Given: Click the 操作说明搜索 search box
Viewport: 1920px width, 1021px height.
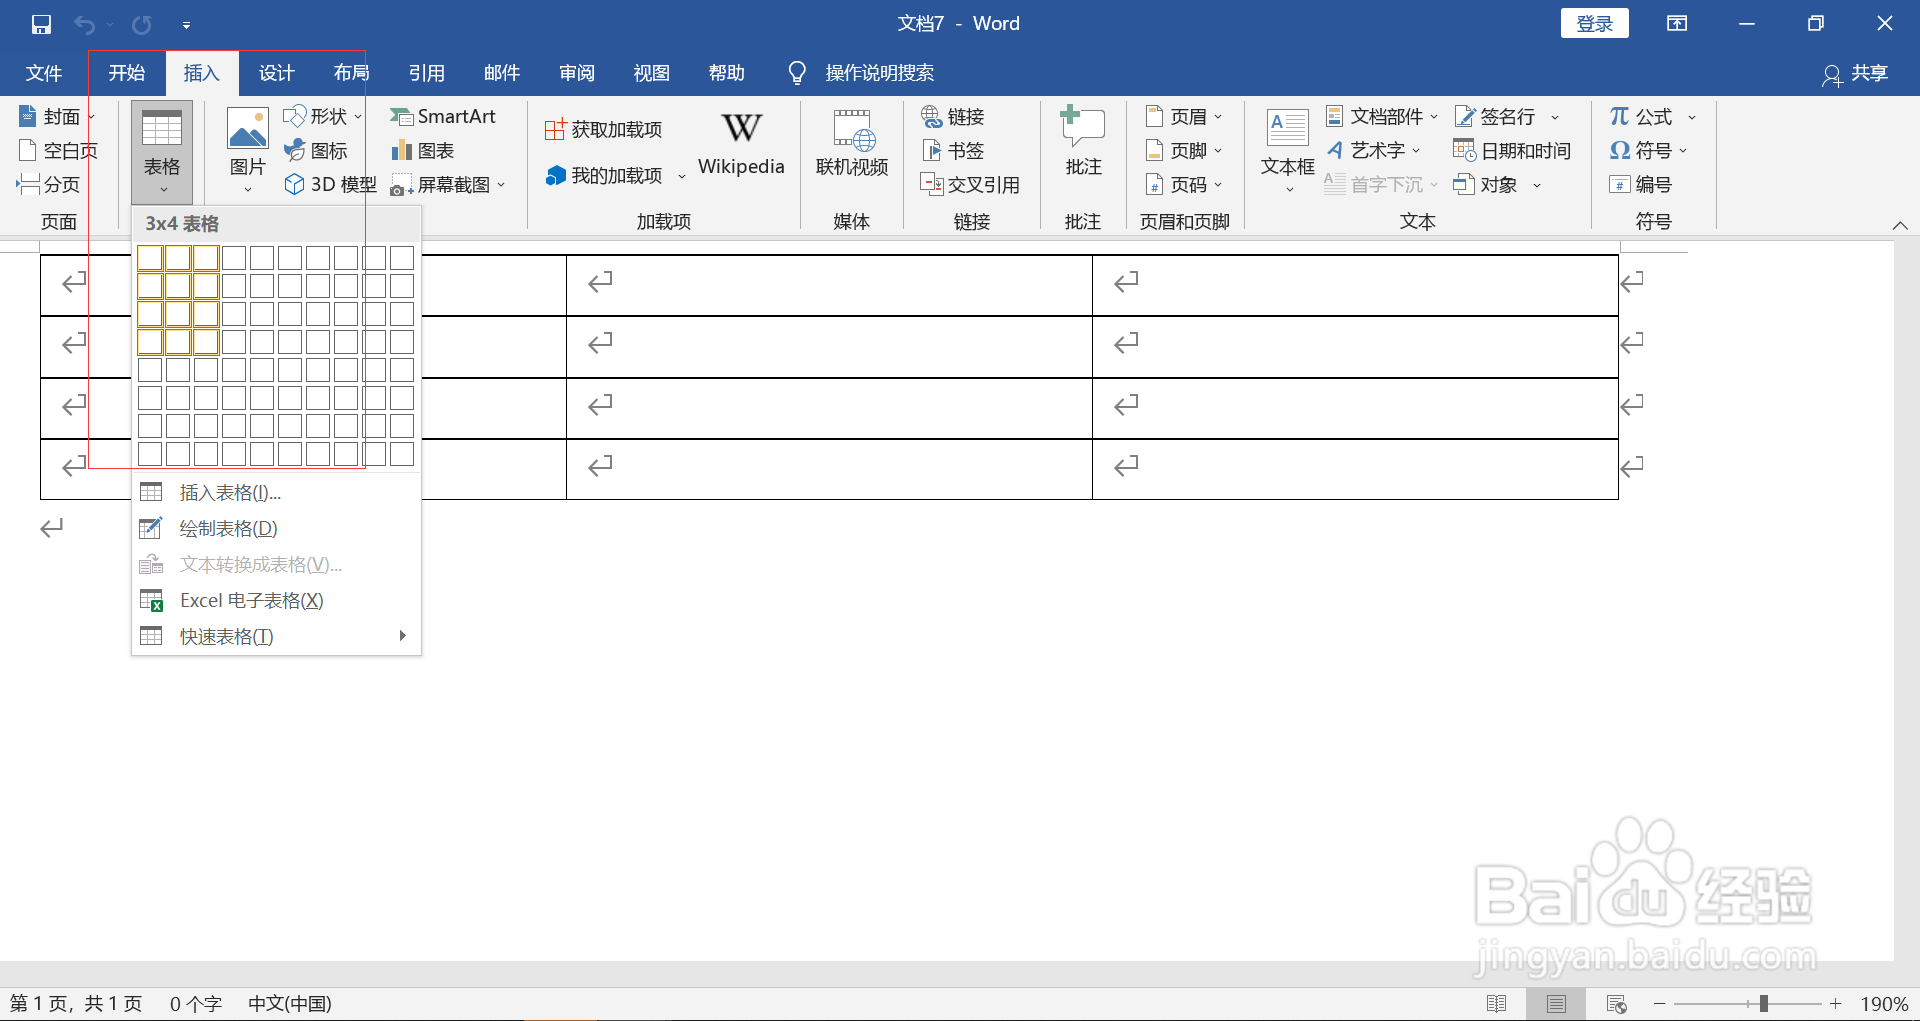Looking at the screenshot, I should (861, 73).
